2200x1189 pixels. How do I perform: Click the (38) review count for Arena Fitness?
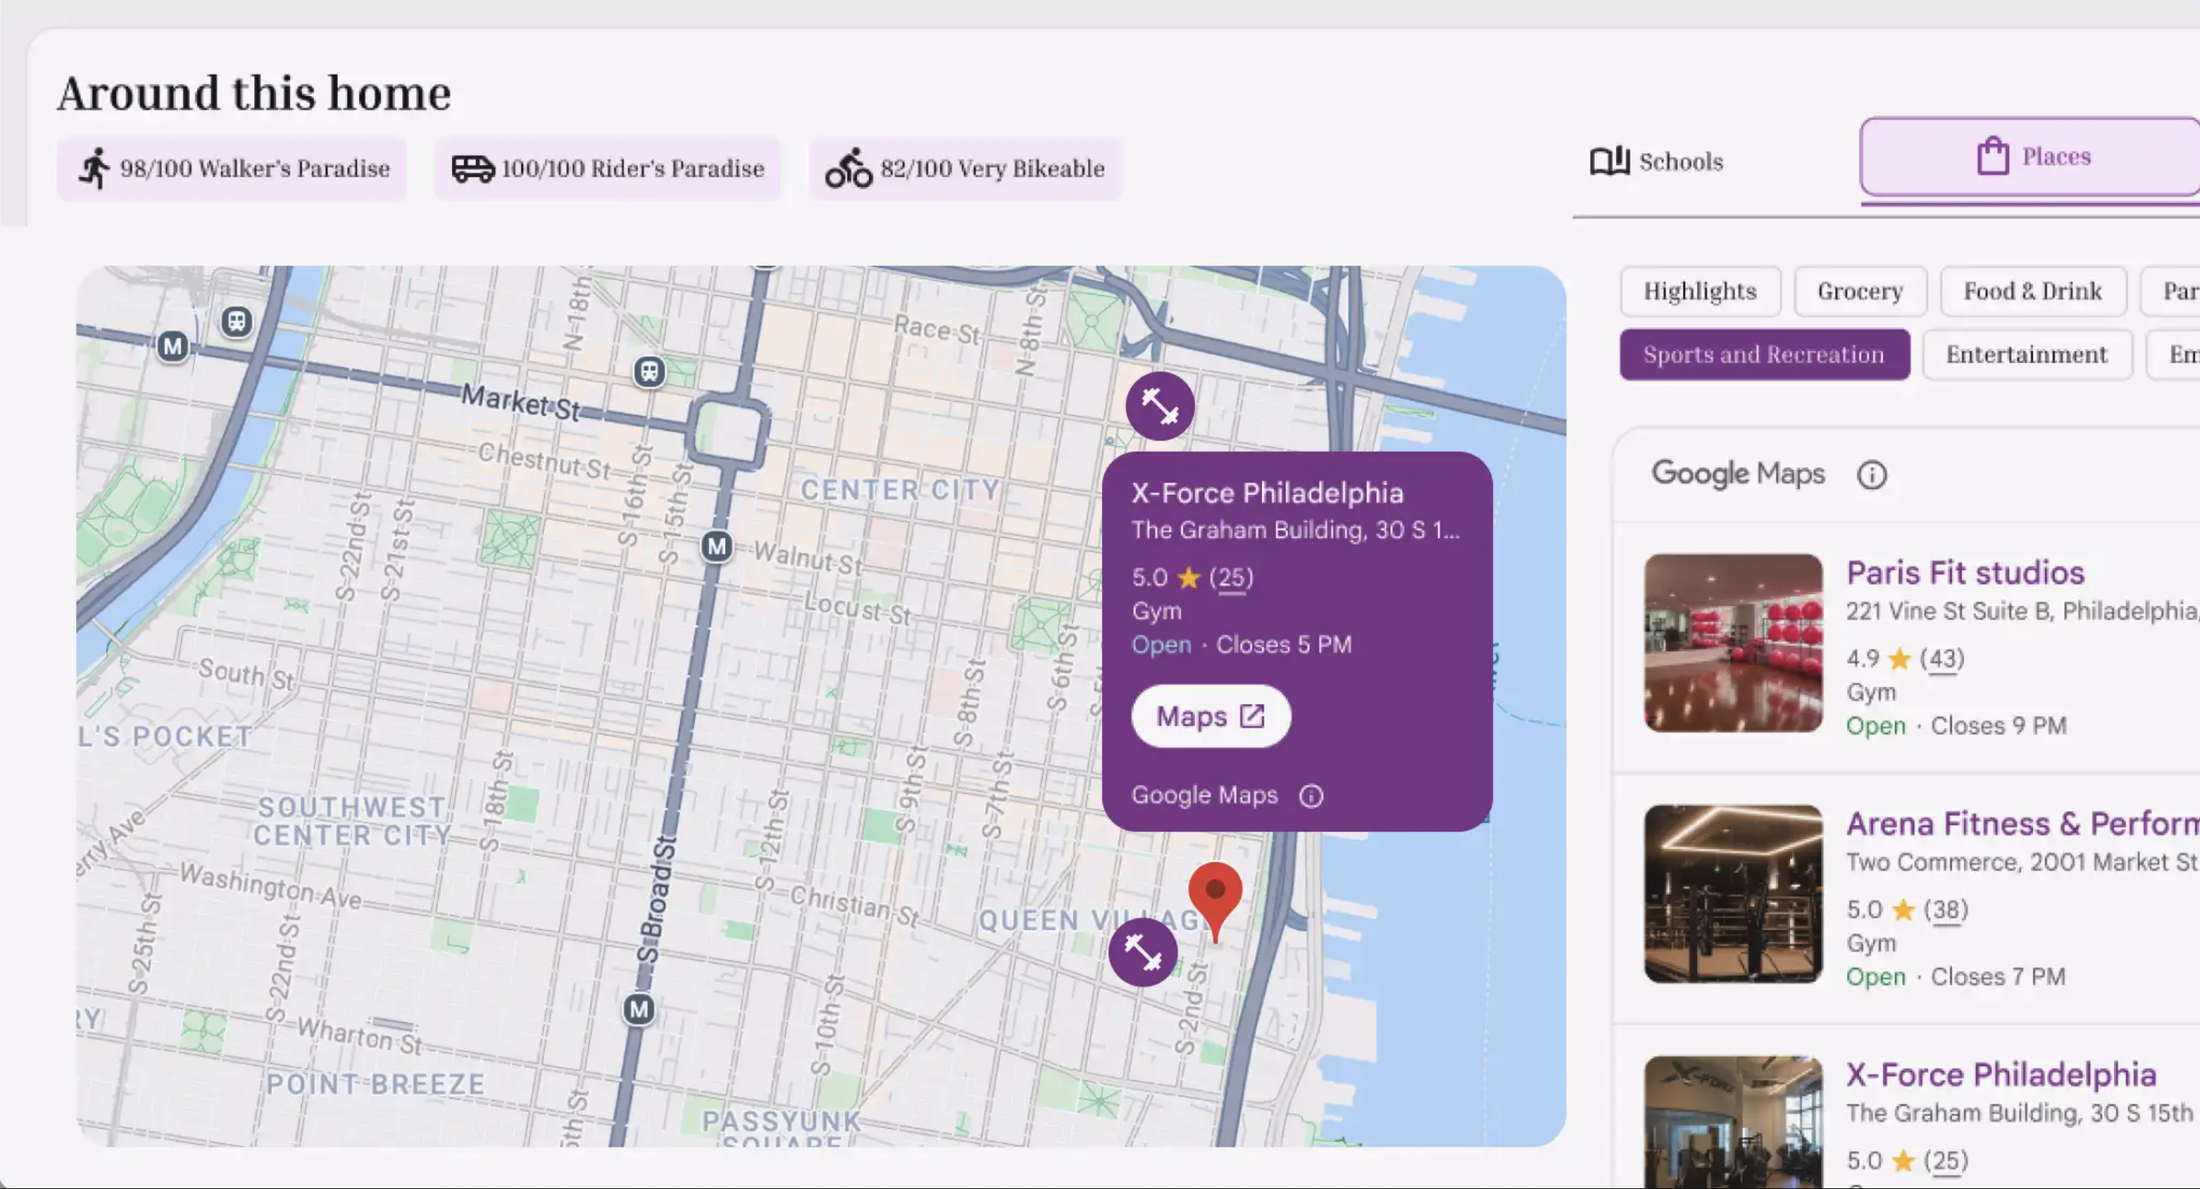pyautogui.click(x=1946, y=910)
